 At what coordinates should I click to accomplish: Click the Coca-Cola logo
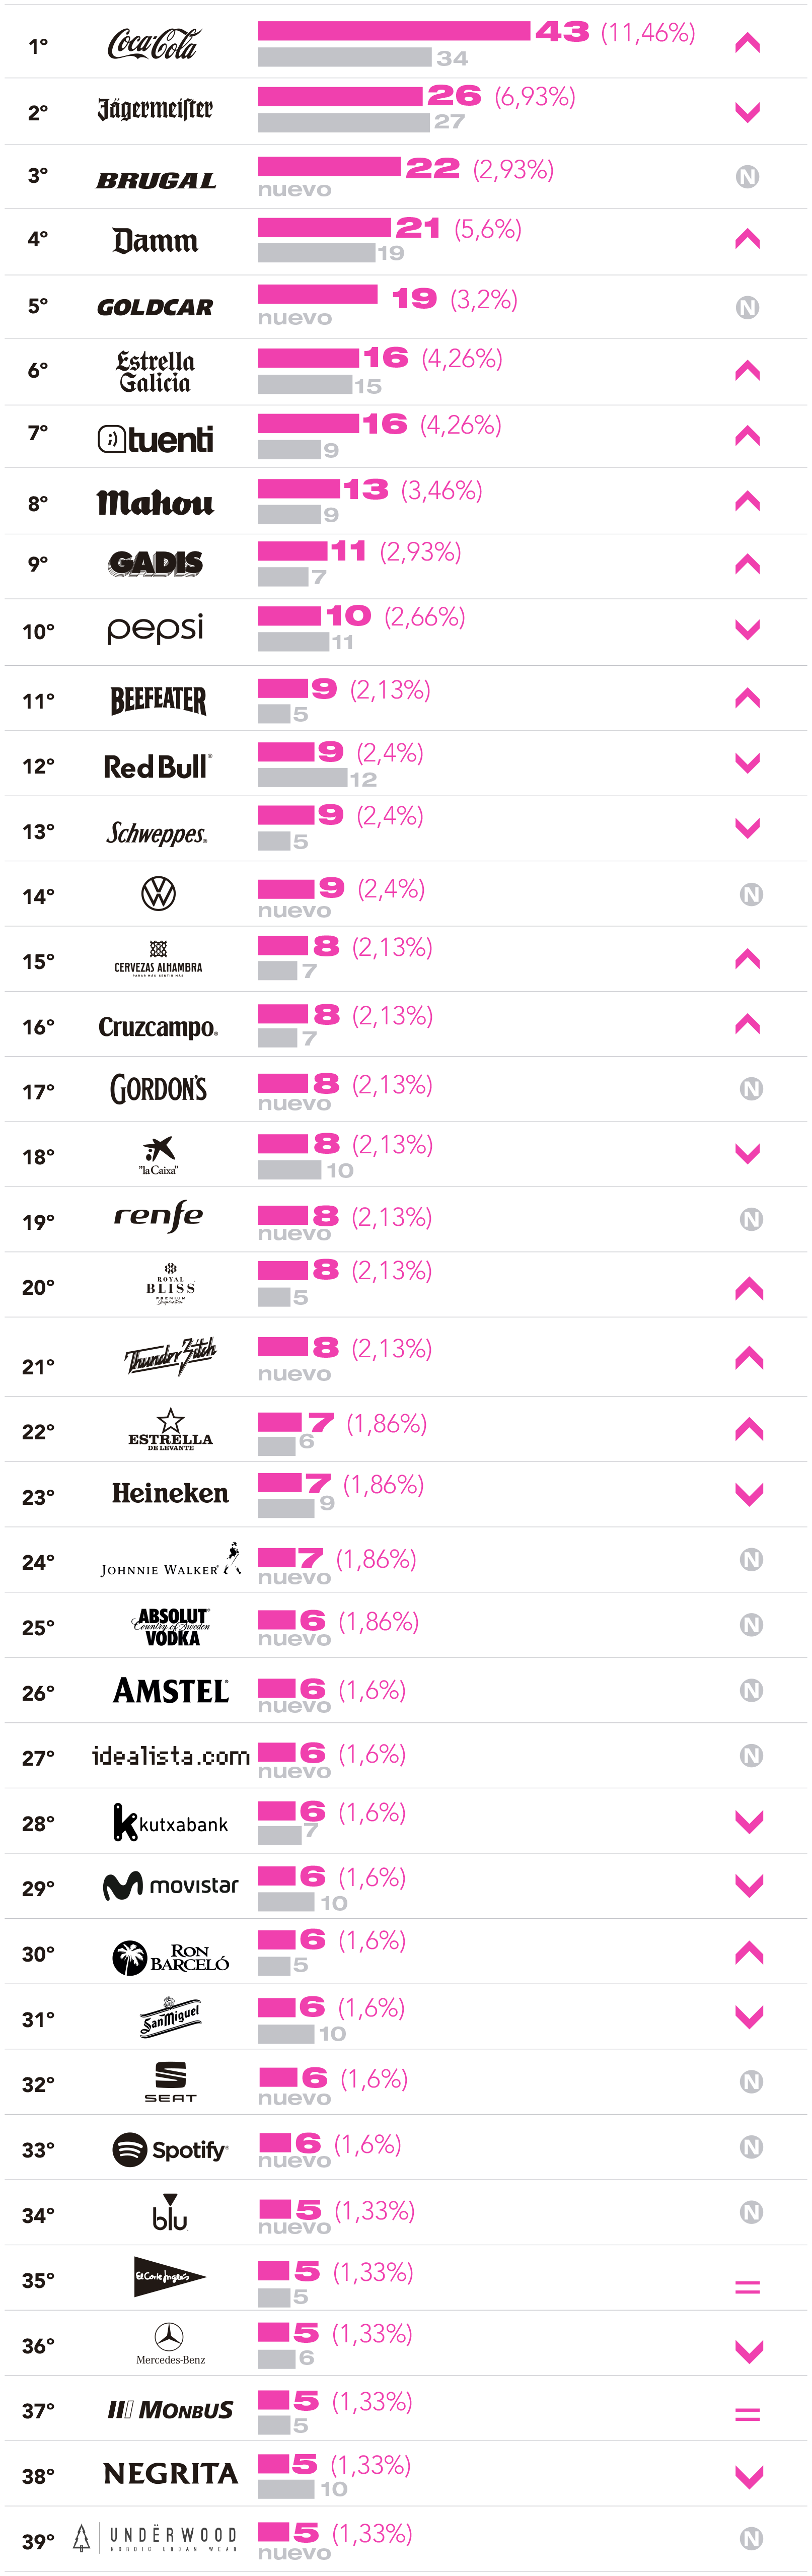point(153,44)
